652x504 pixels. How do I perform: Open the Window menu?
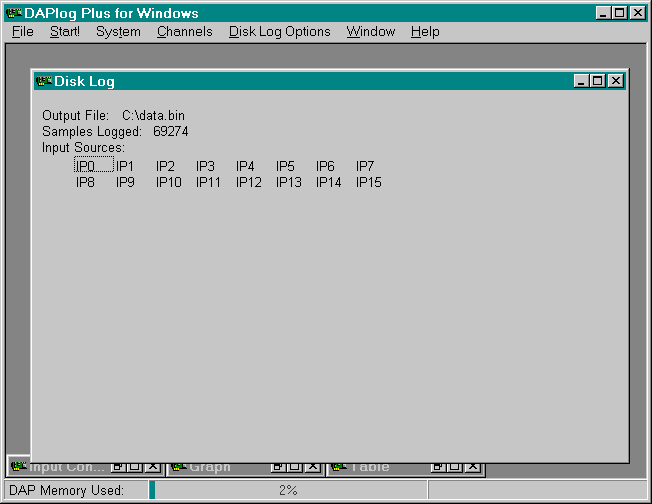(x=370, y=32)
